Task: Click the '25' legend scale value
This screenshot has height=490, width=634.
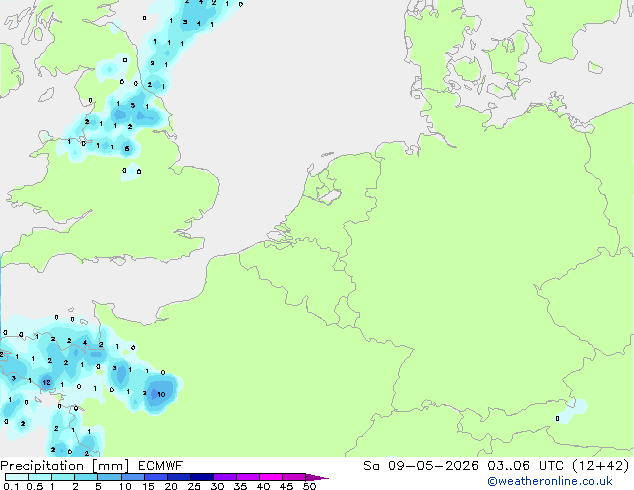Action: point(194,486)
